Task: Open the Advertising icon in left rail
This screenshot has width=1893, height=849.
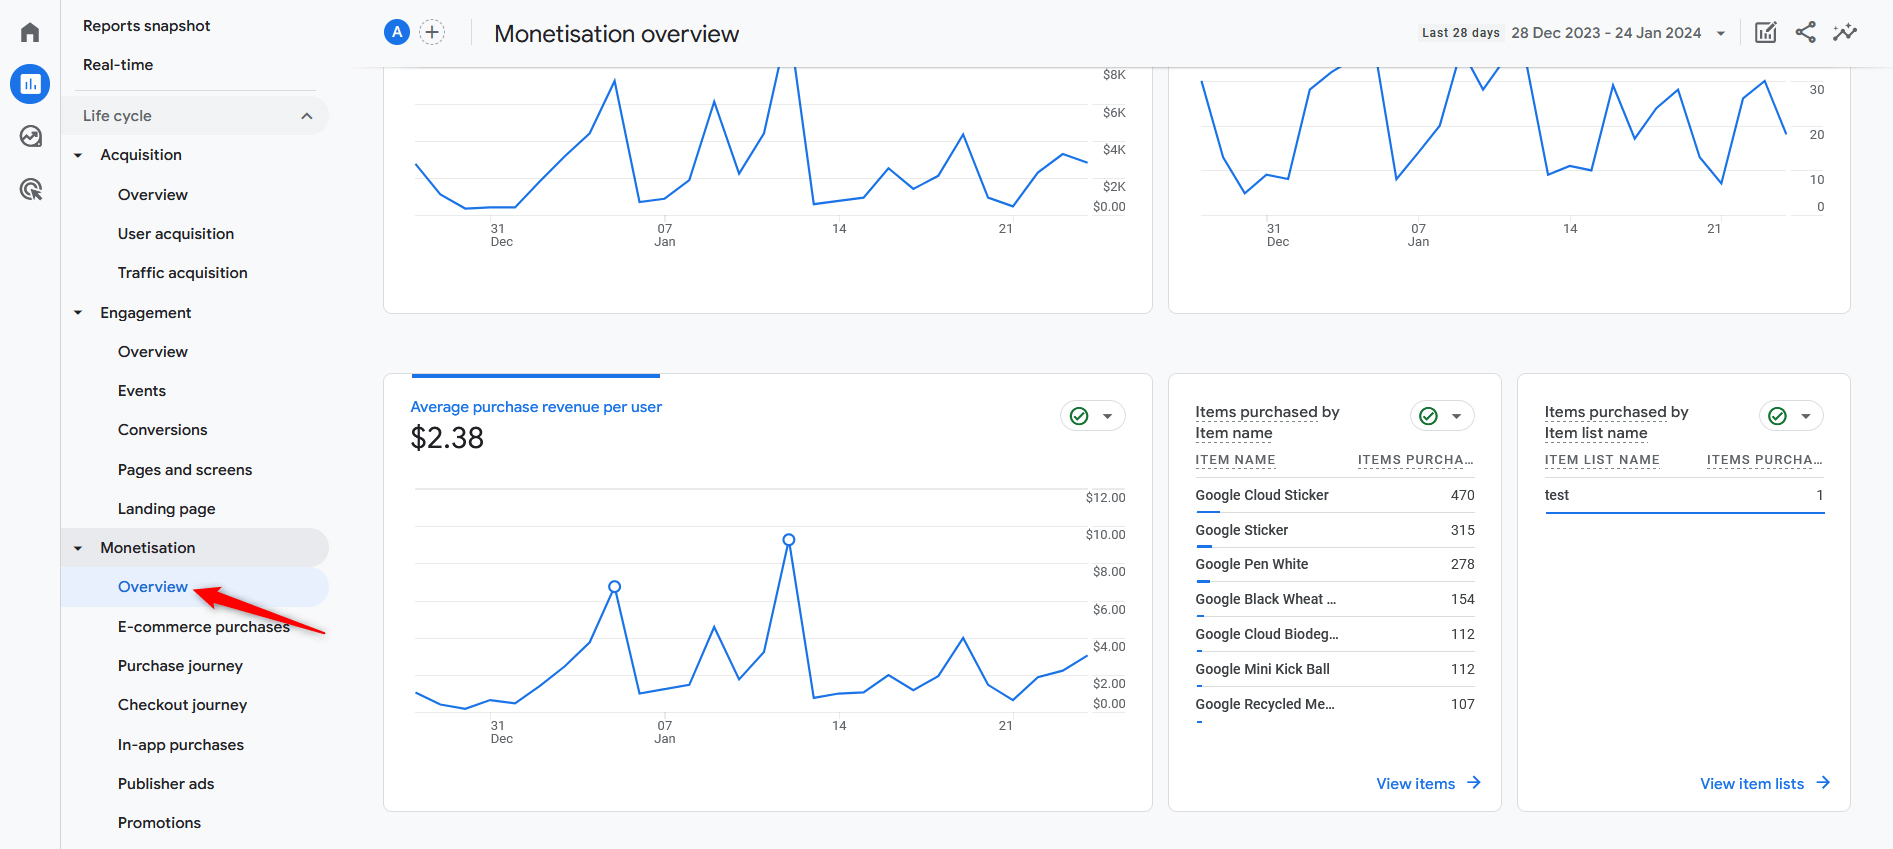Action: click(x=30, y=189)
